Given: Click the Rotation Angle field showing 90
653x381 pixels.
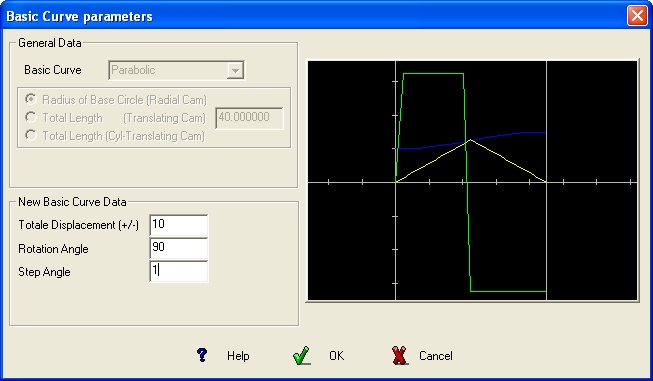Looking at the screenshot, I should 179,248.
